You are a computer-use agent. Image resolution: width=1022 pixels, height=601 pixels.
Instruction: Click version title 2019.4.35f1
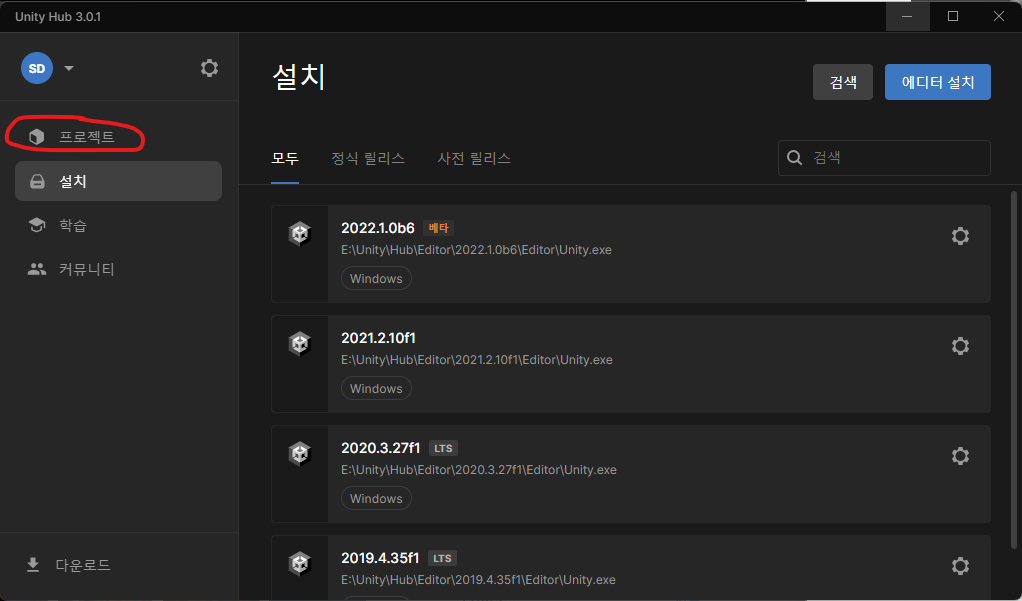pos(380,559)
